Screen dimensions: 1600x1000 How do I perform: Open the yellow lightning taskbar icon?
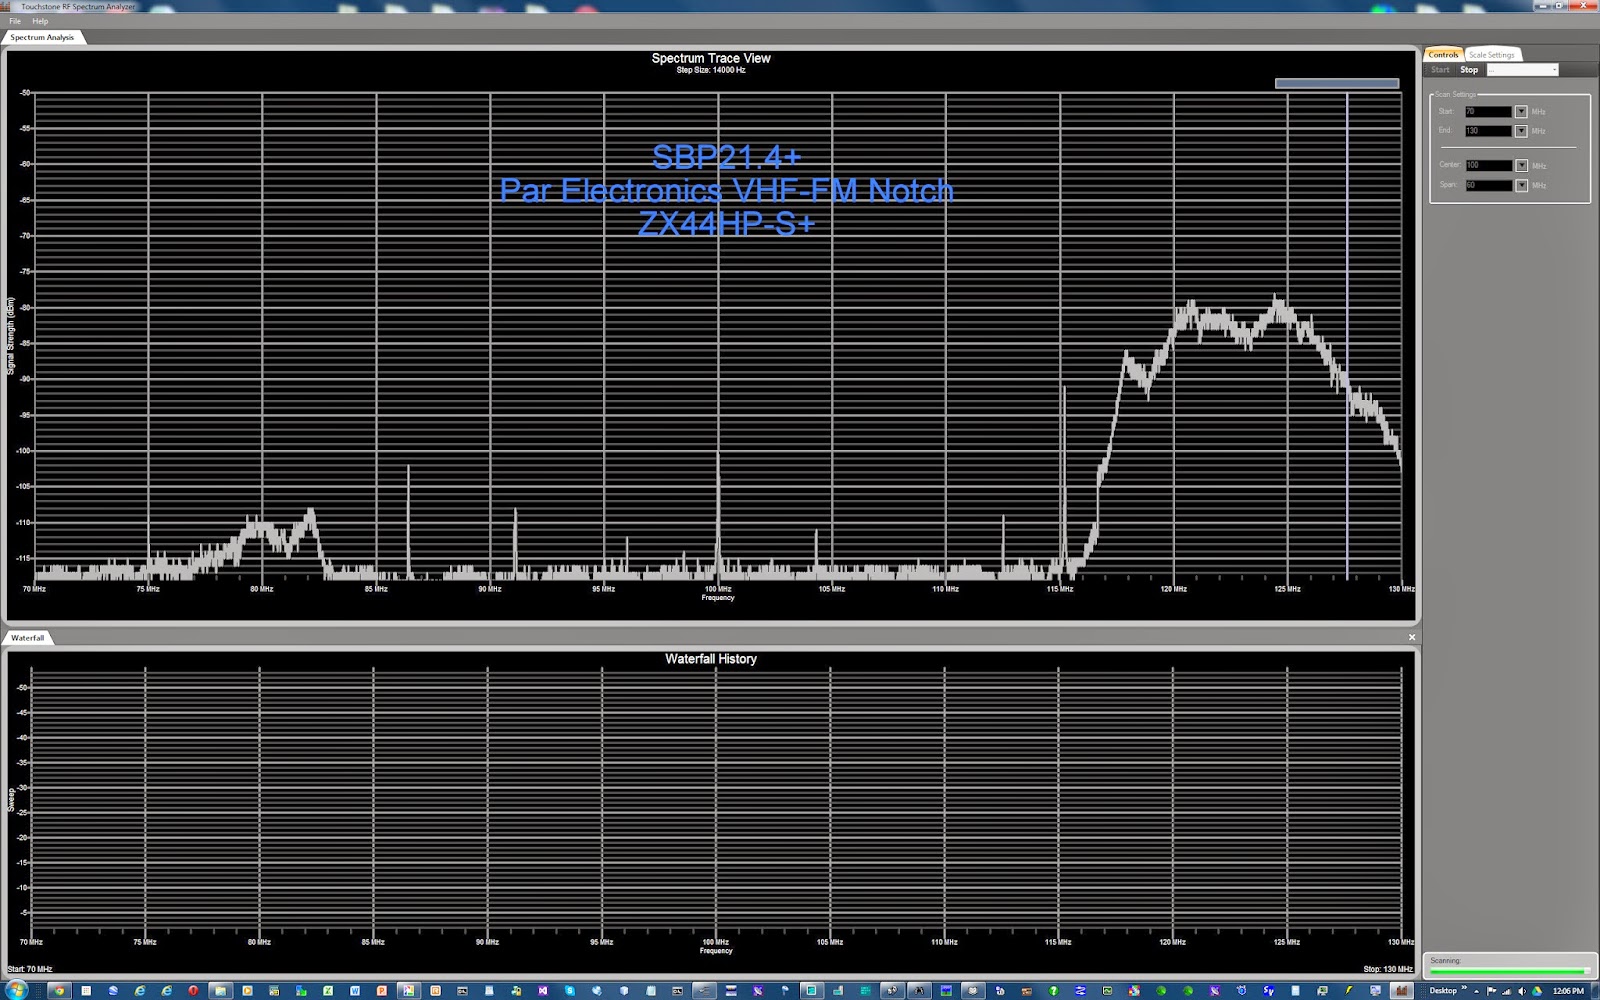1349,991
